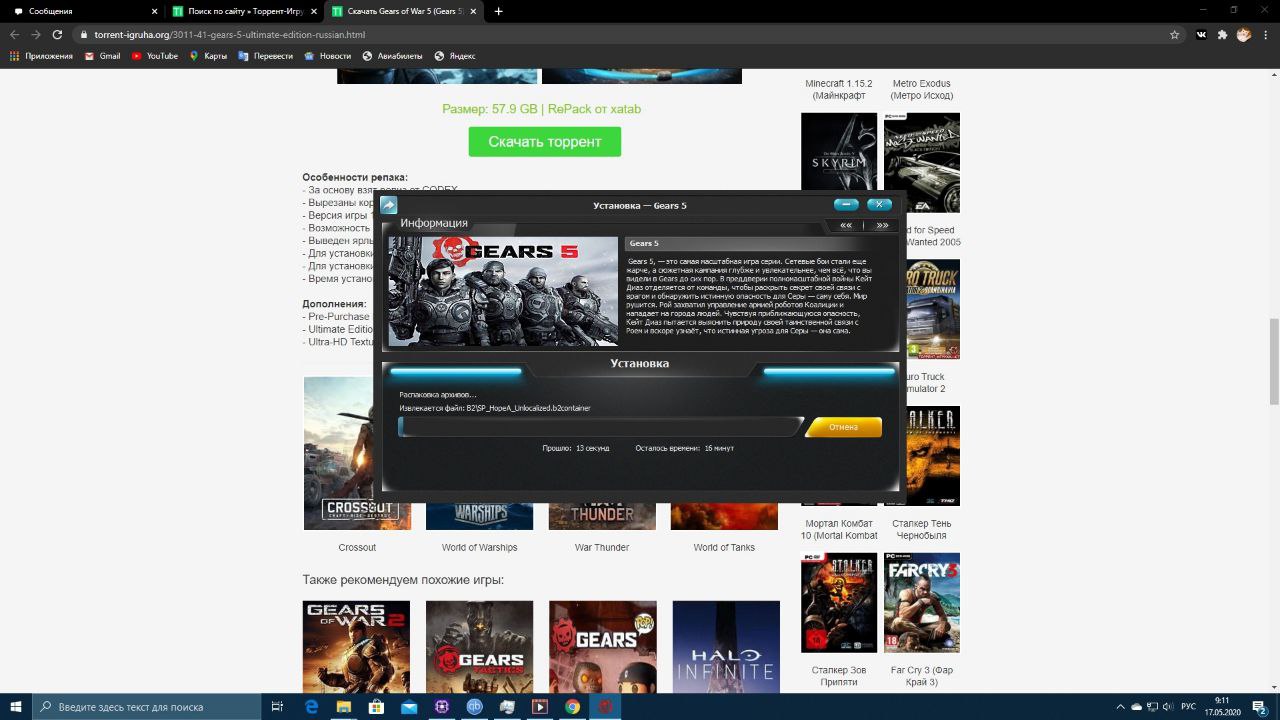Go forward in browser history
1280x720 pixels.
36,34
